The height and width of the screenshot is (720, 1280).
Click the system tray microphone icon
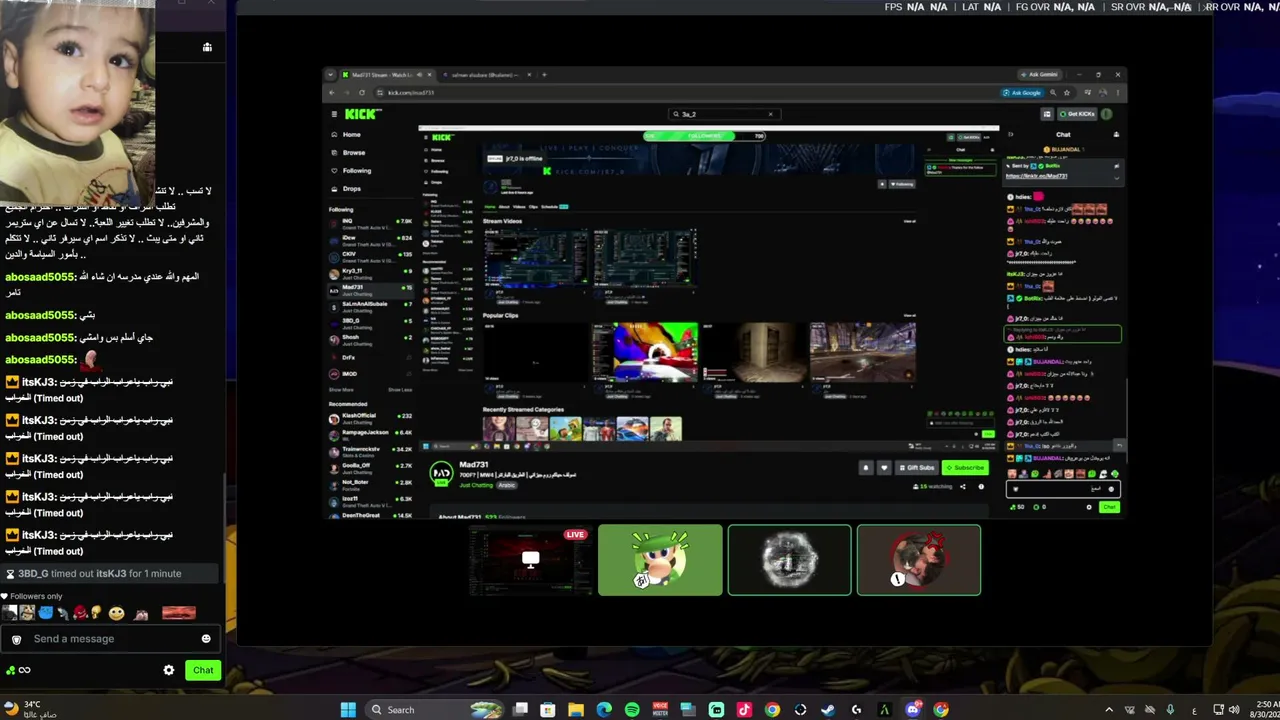click(1171, 710)
